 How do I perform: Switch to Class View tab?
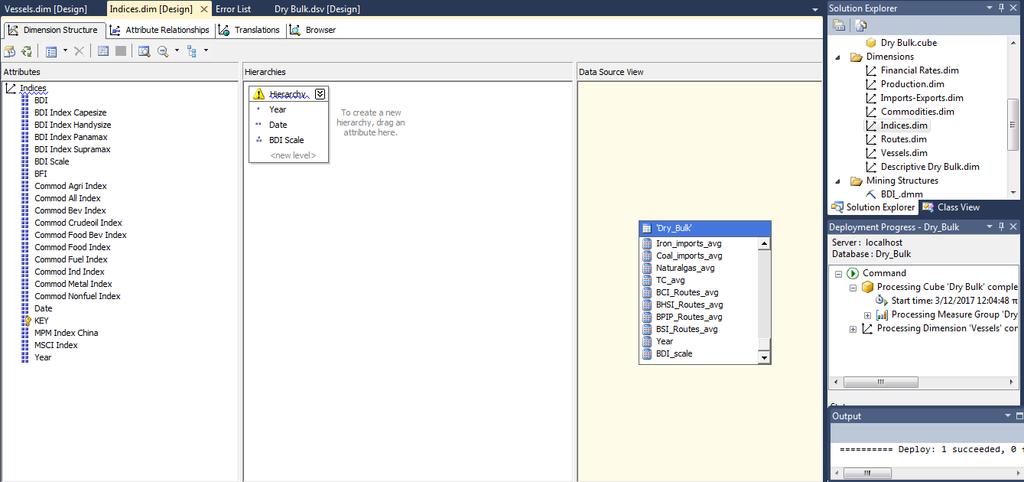click(x=951, y=207)
